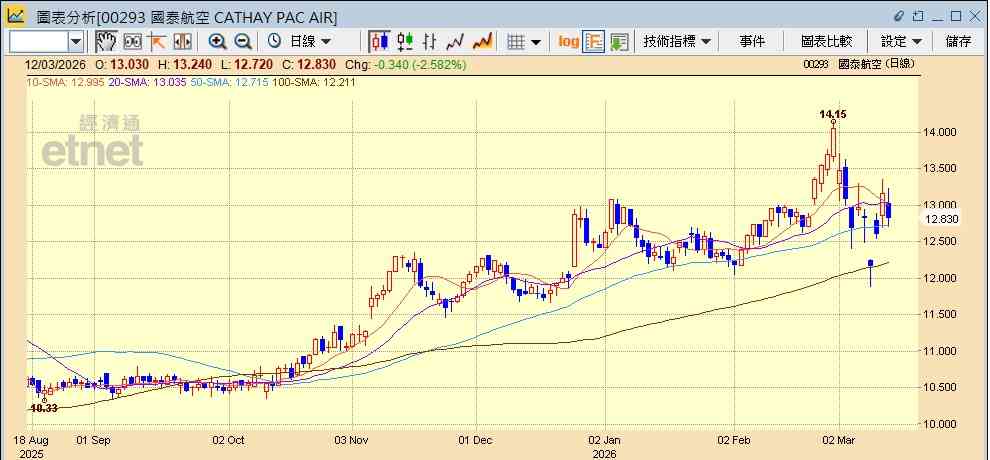
Task: Click the chart app icon in title bar
Action: click(16, 15)
